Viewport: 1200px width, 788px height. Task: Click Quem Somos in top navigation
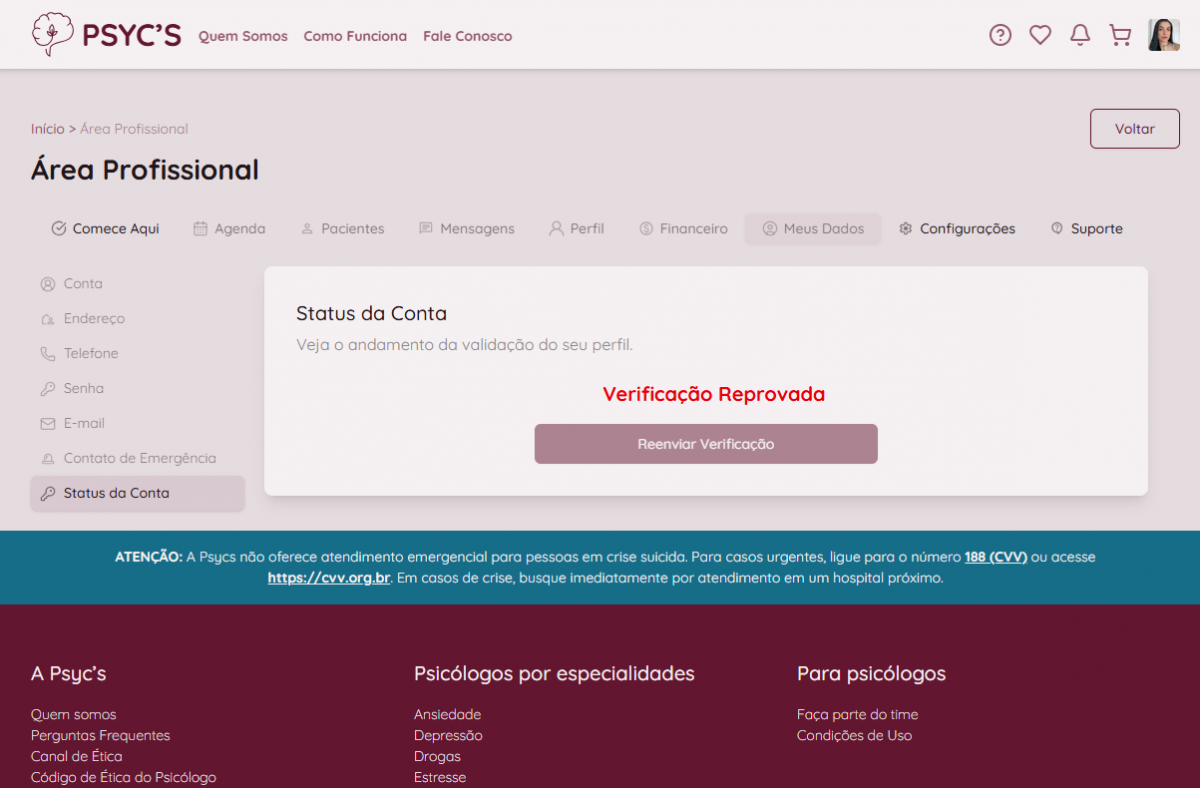click(243, 36)
